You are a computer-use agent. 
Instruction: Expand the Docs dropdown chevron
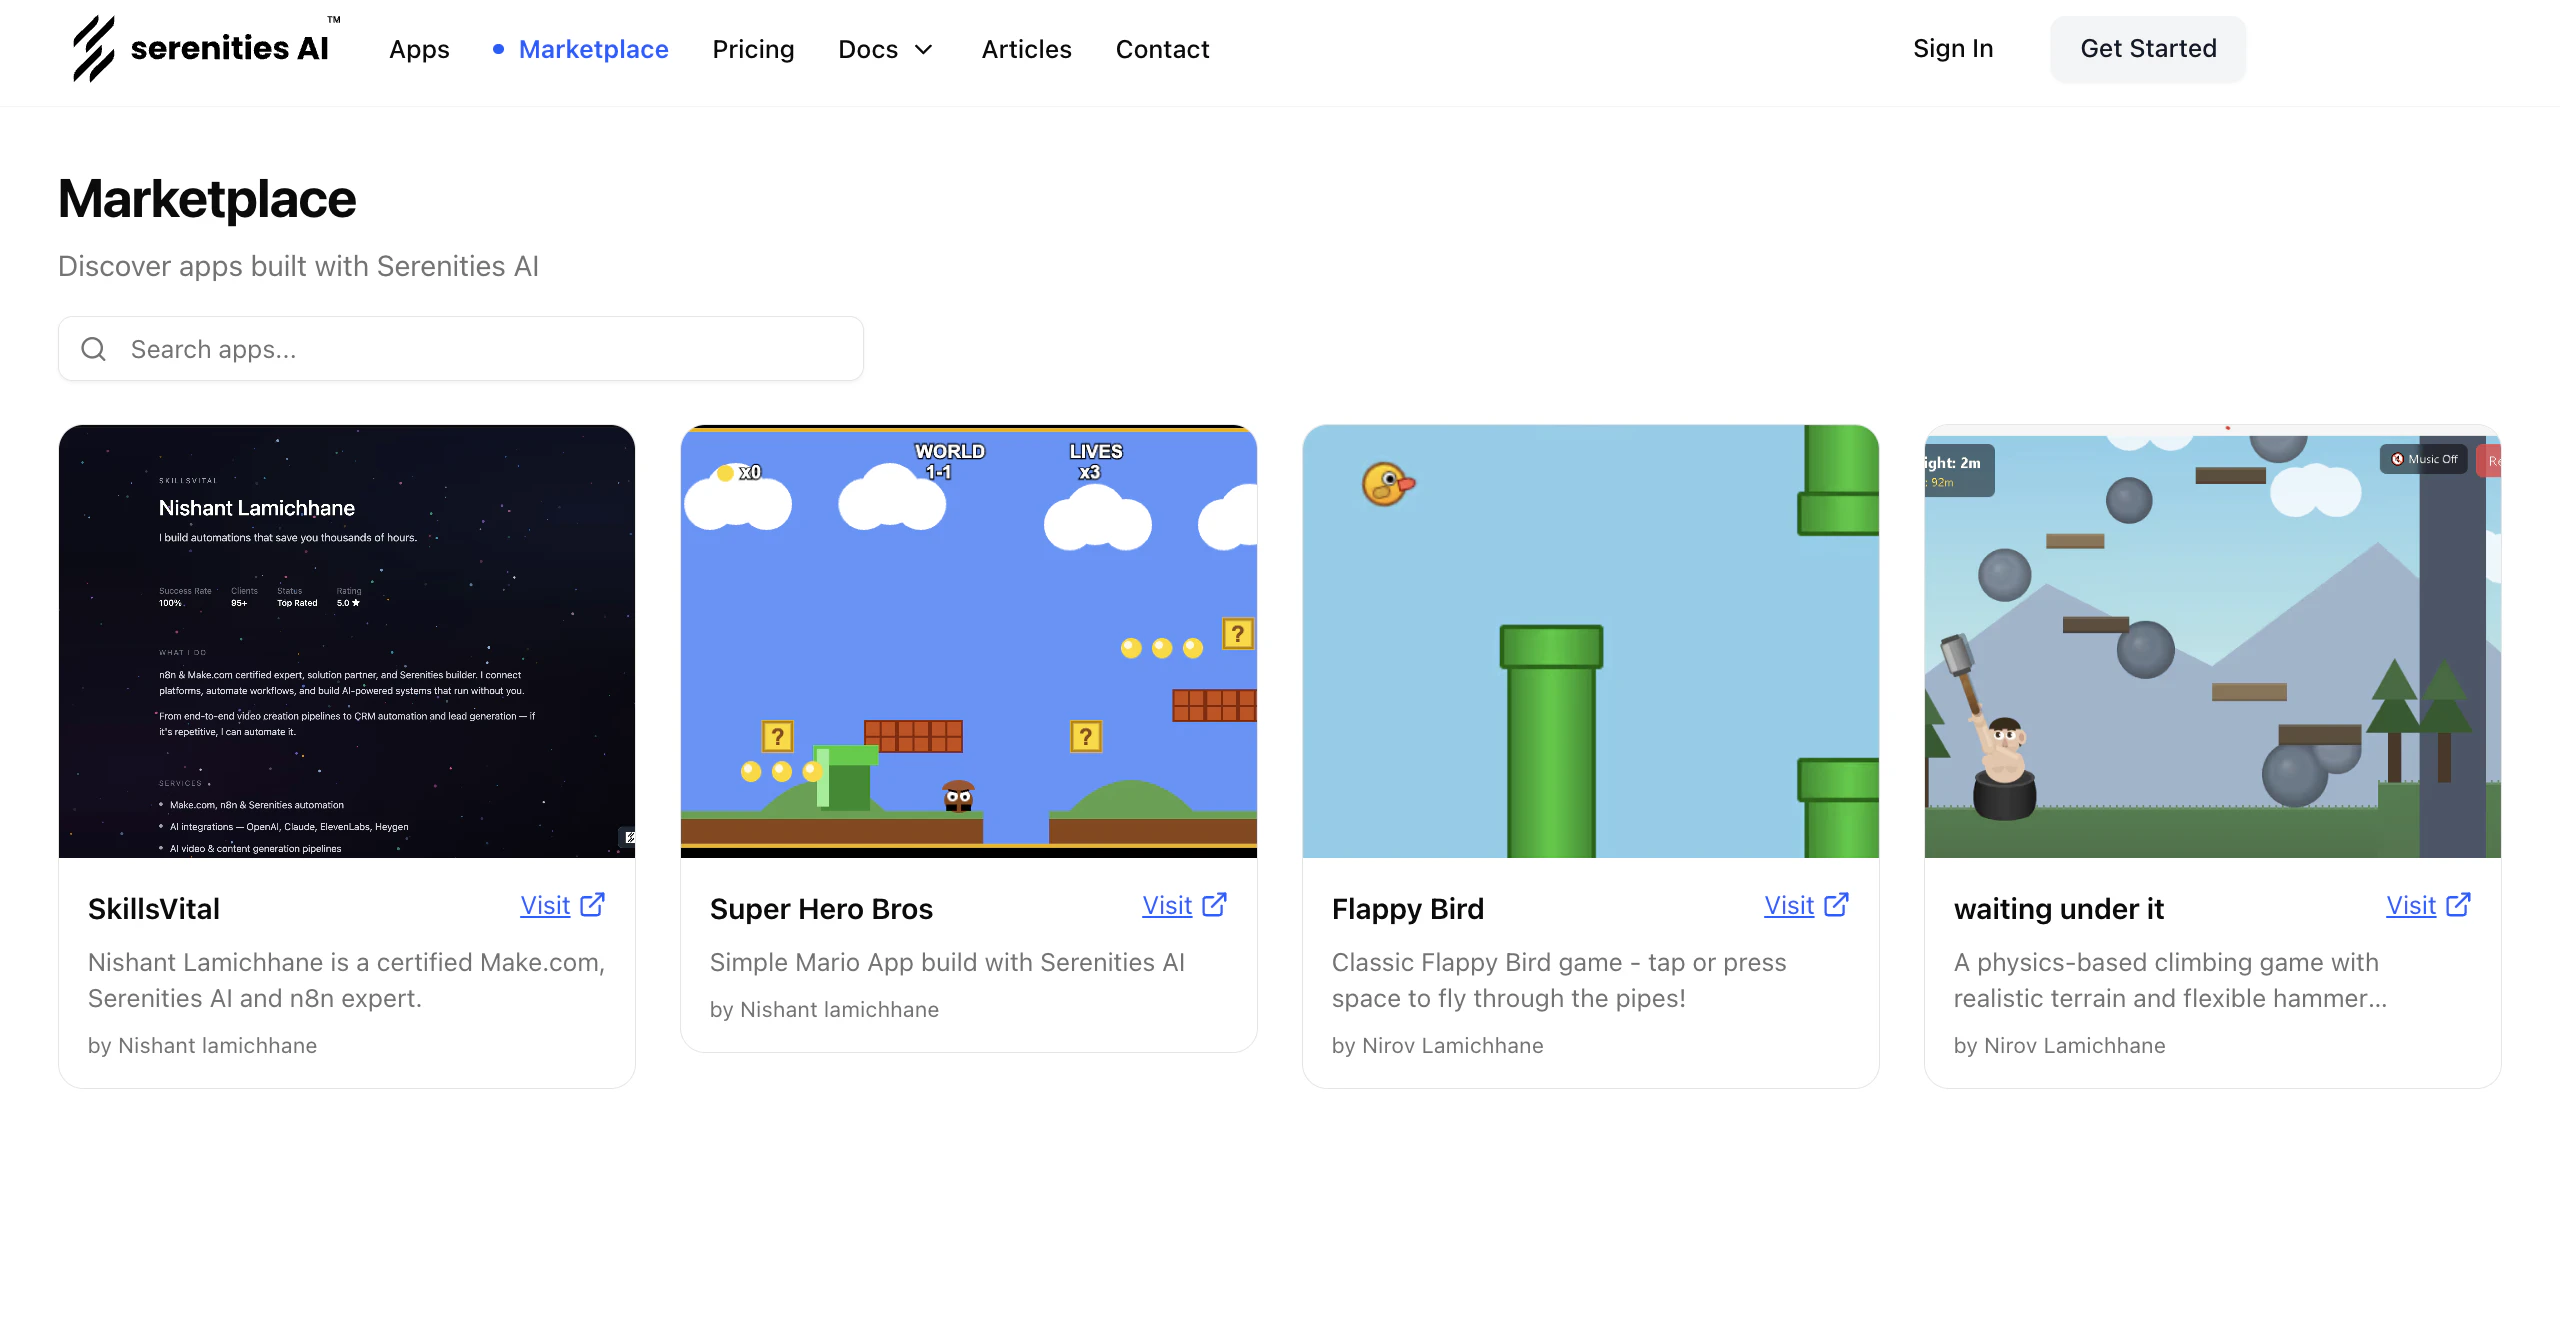tap(924, 49)
